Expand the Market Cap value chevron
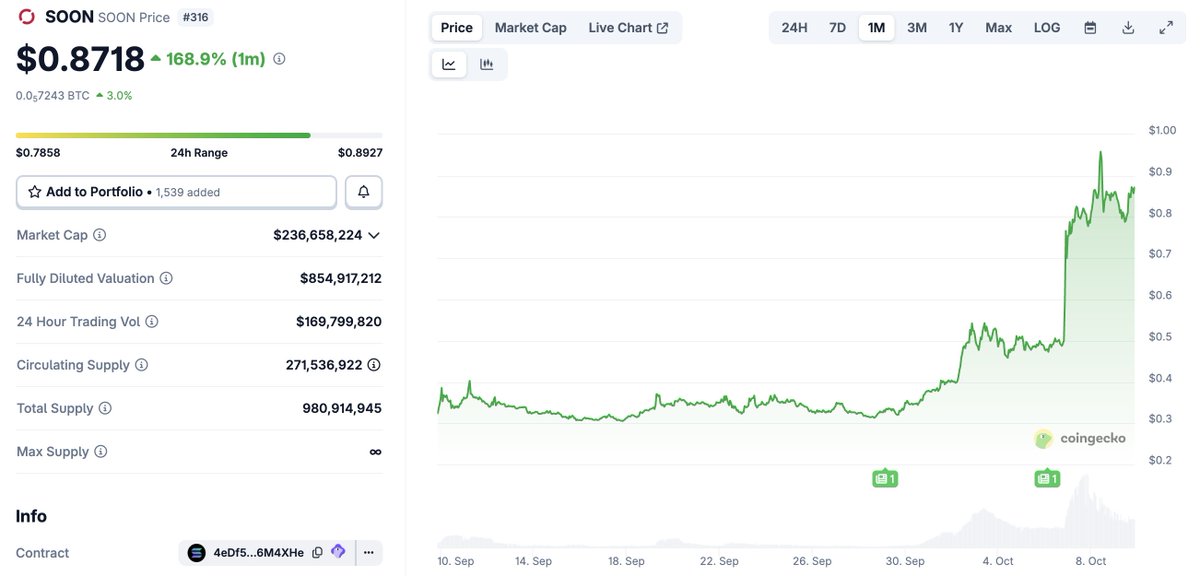This screenshot has height=576, width=1200. point(374,235)
